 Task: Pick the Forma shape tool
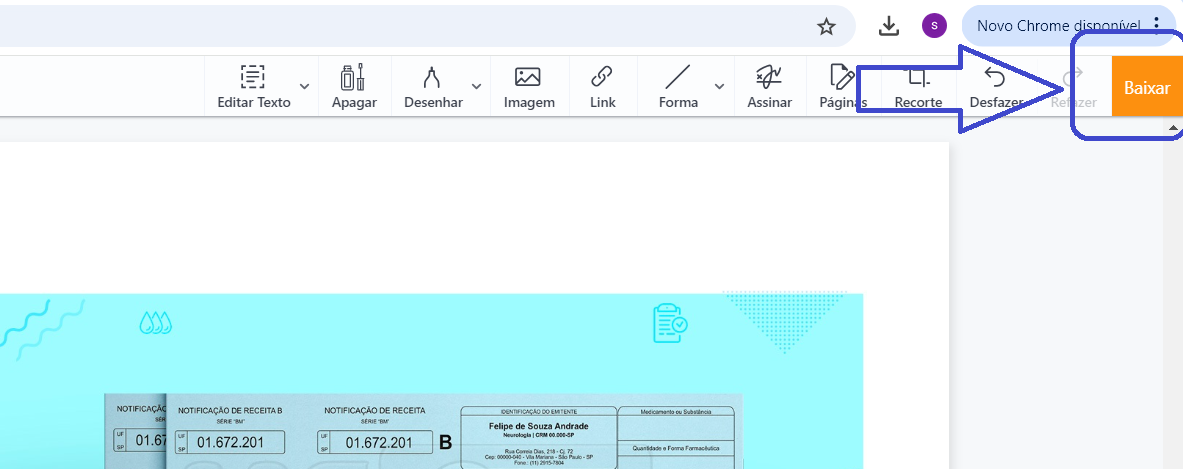(678, 87)
